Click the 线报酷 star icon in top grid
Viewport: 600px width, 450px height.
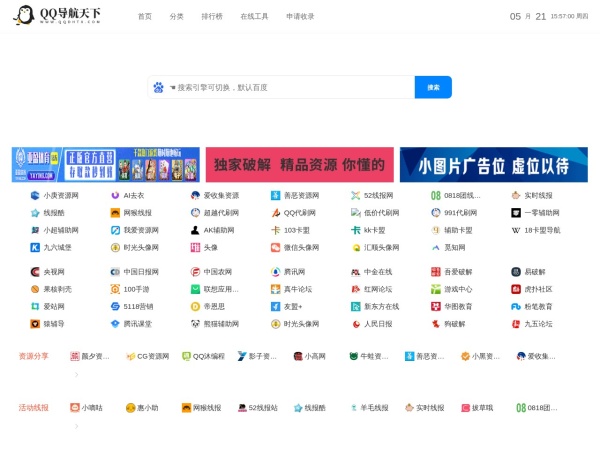point(35,213)
